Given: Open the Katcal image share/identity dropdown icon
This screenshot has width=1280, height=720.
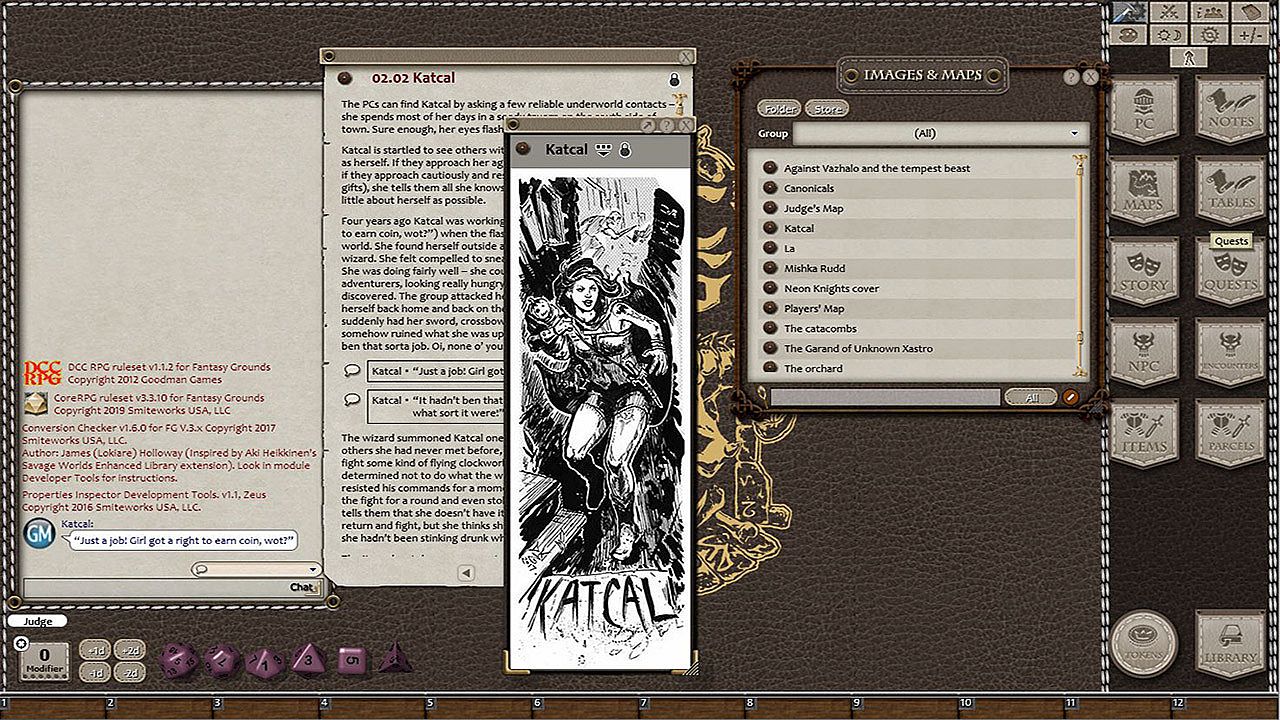Looking at the screenshot, I should click(603, 150).
